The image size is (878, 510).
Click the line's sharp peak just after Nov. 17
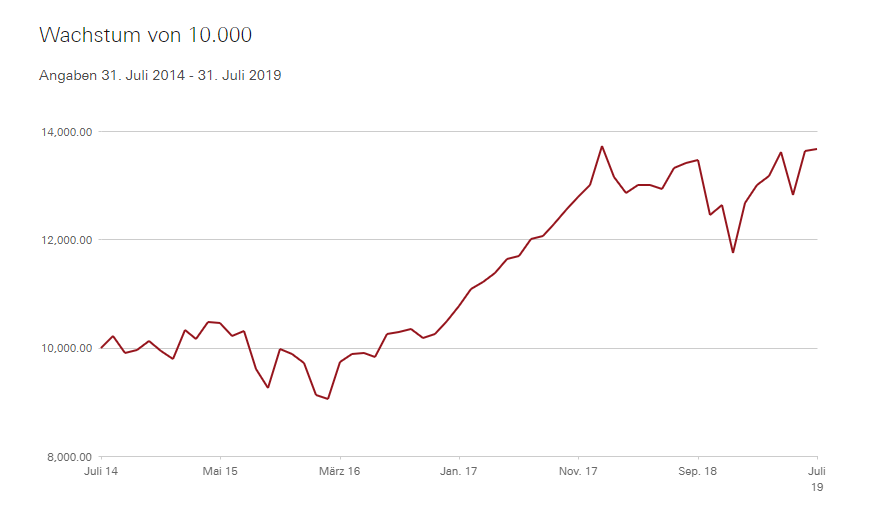point(602,147)
